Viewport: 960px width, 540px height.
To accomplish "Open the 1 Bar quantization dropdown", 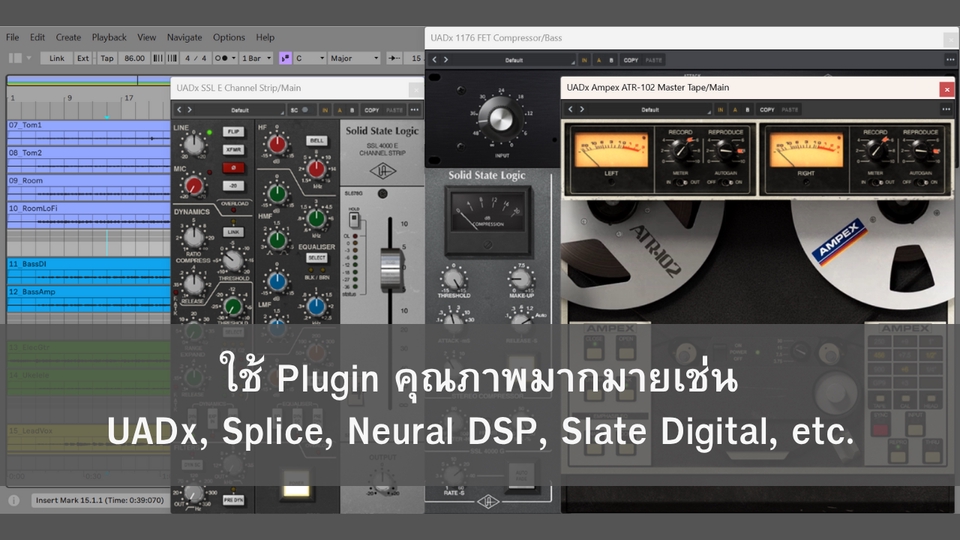I will pos(256,58).
